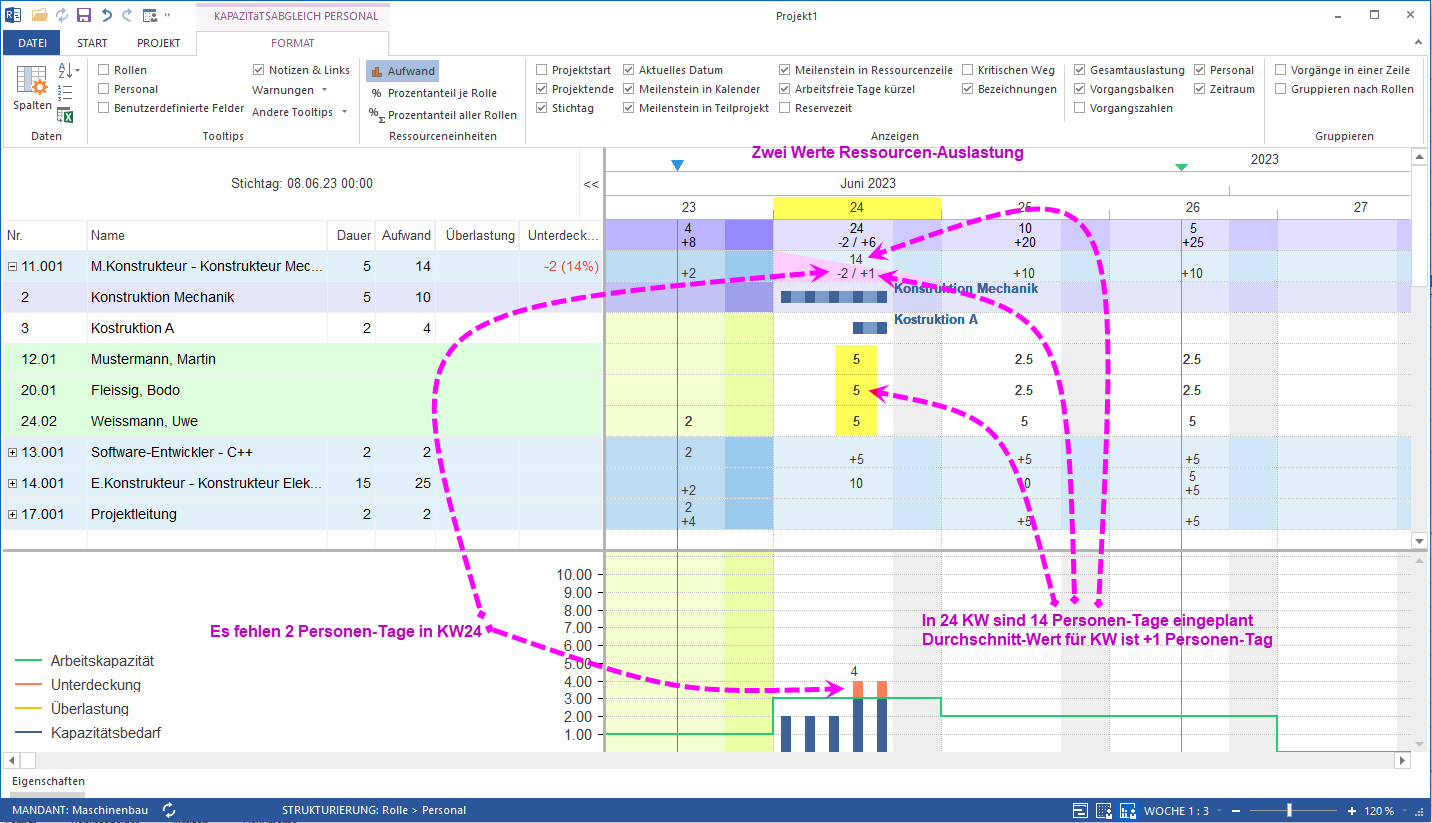The height and width of the screenshot is (823, 1432).
Task: Toggle the Kritischen Weg checkbox
Action: click(x=968, y=70)
